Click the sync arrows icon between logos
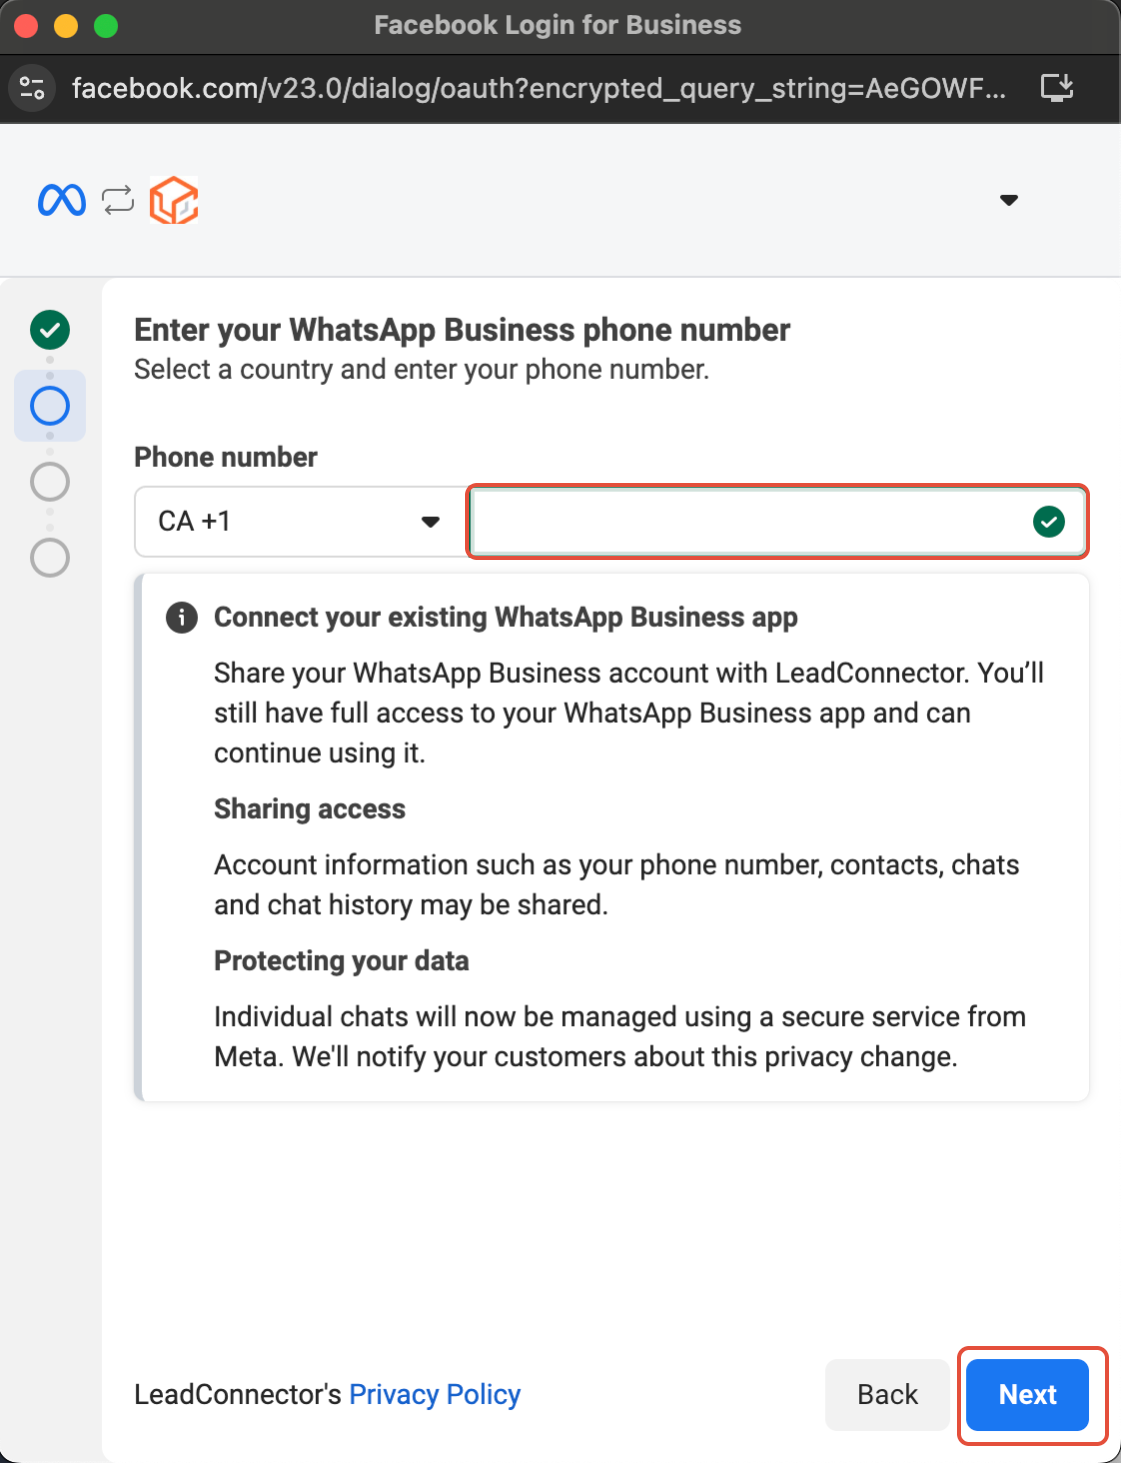This screenshot has height=1463, width=1121. tap(118, 200)
